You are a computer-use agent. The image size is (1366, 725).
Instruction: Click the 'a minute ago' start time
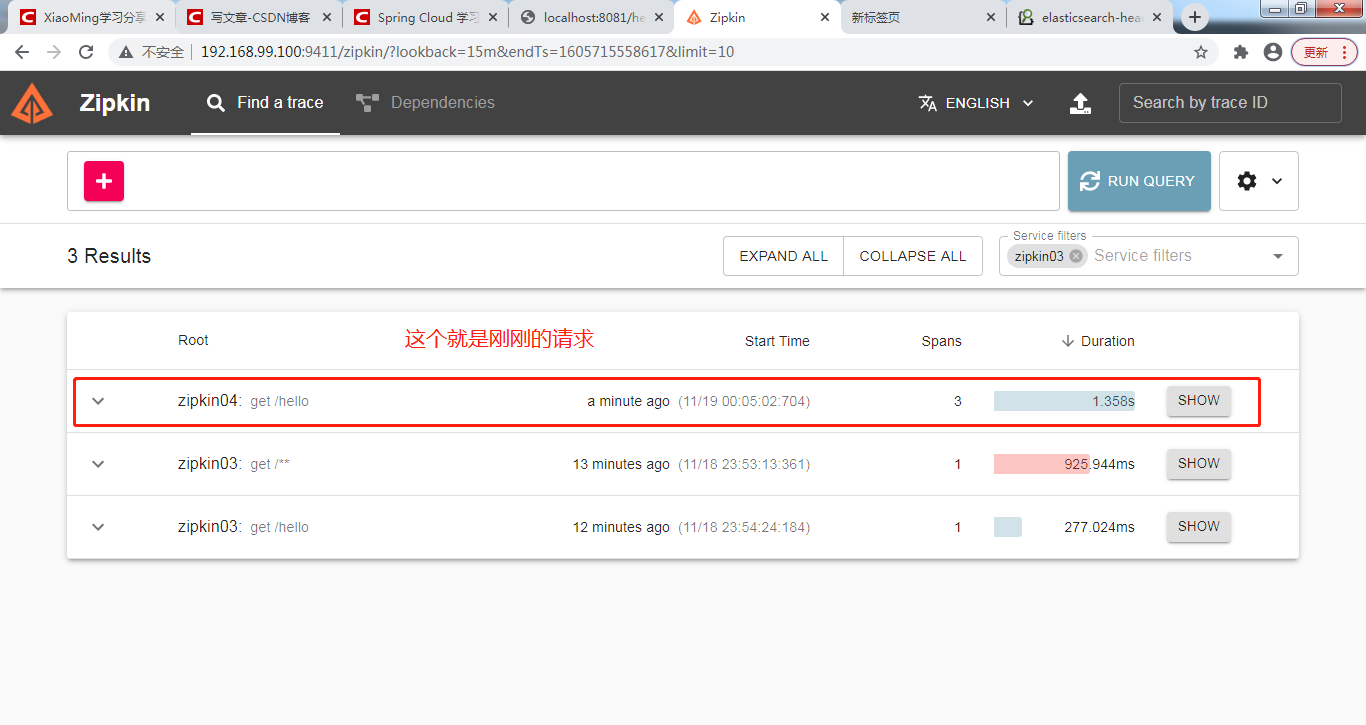[x=628, y=401]
